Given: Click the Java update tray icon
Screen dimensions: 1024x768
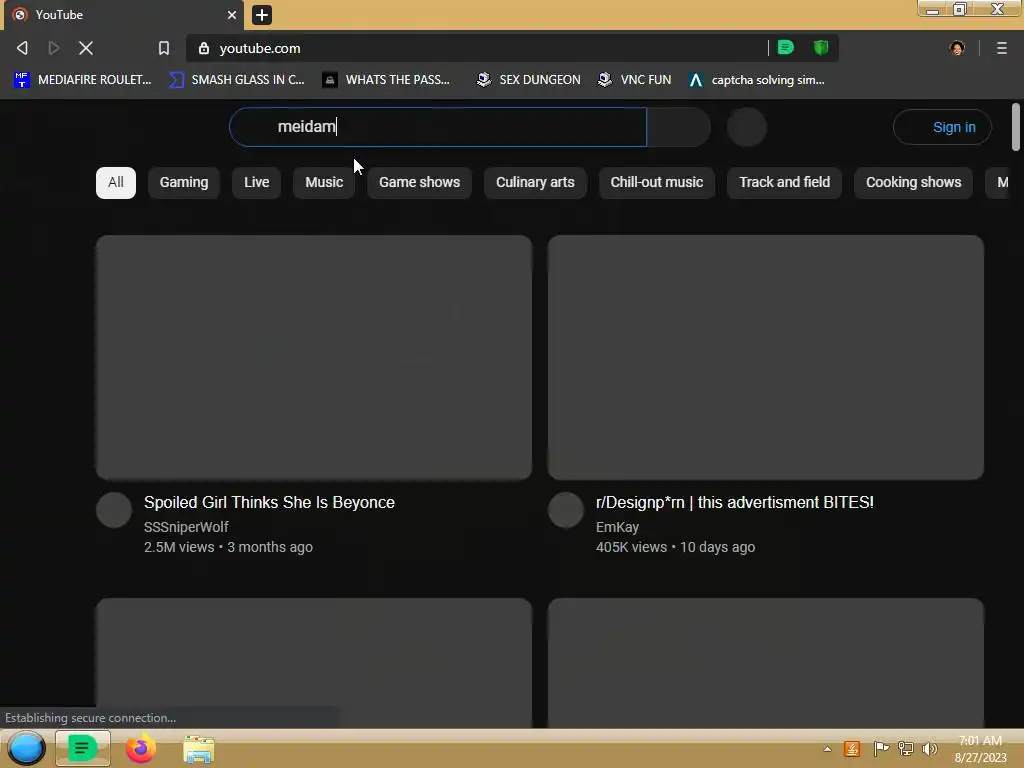Looking at the screenshot, I should (x=852, y=748).
